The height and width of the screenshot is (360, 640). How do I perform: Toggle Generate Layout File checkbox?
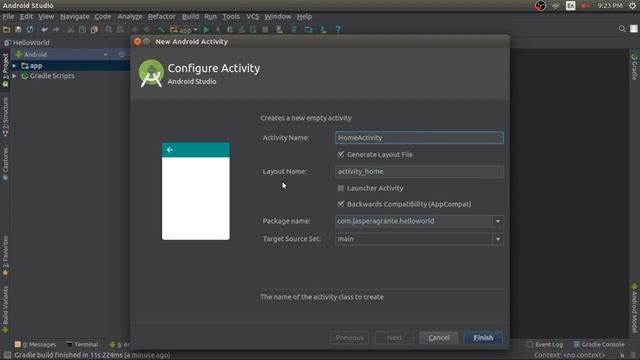click(341, 154)
